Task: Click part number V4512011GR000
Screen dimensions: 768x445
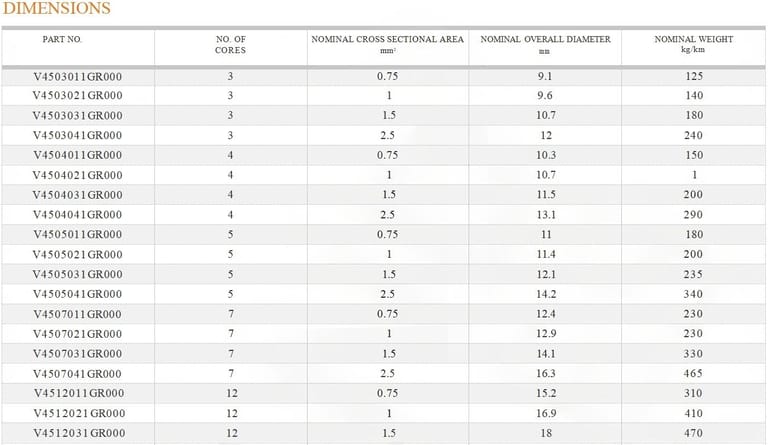Action: [x=77, y=393]
